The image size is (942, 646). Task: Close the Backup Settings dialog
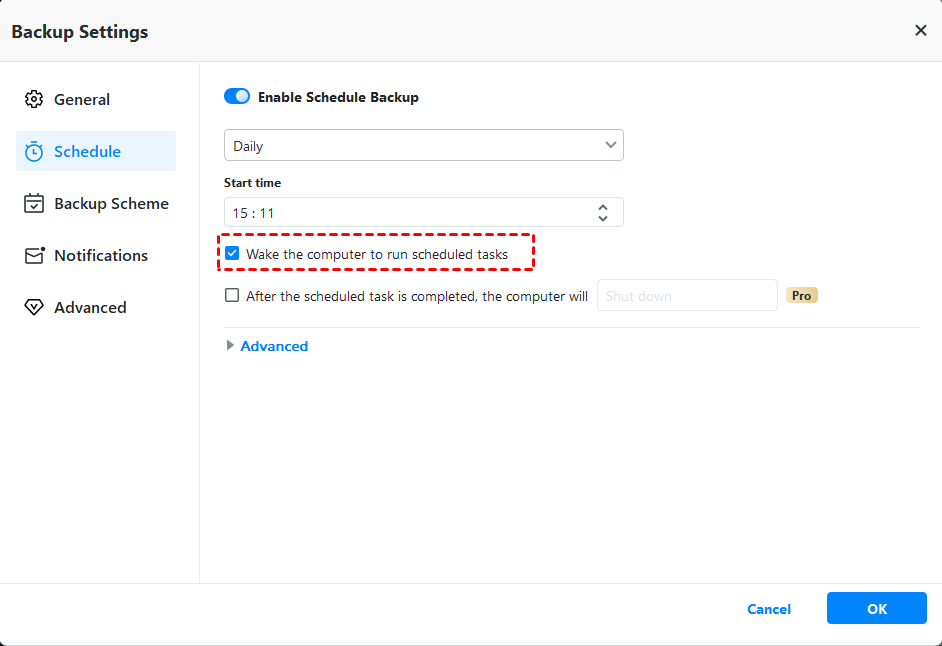tap(920, 31)
